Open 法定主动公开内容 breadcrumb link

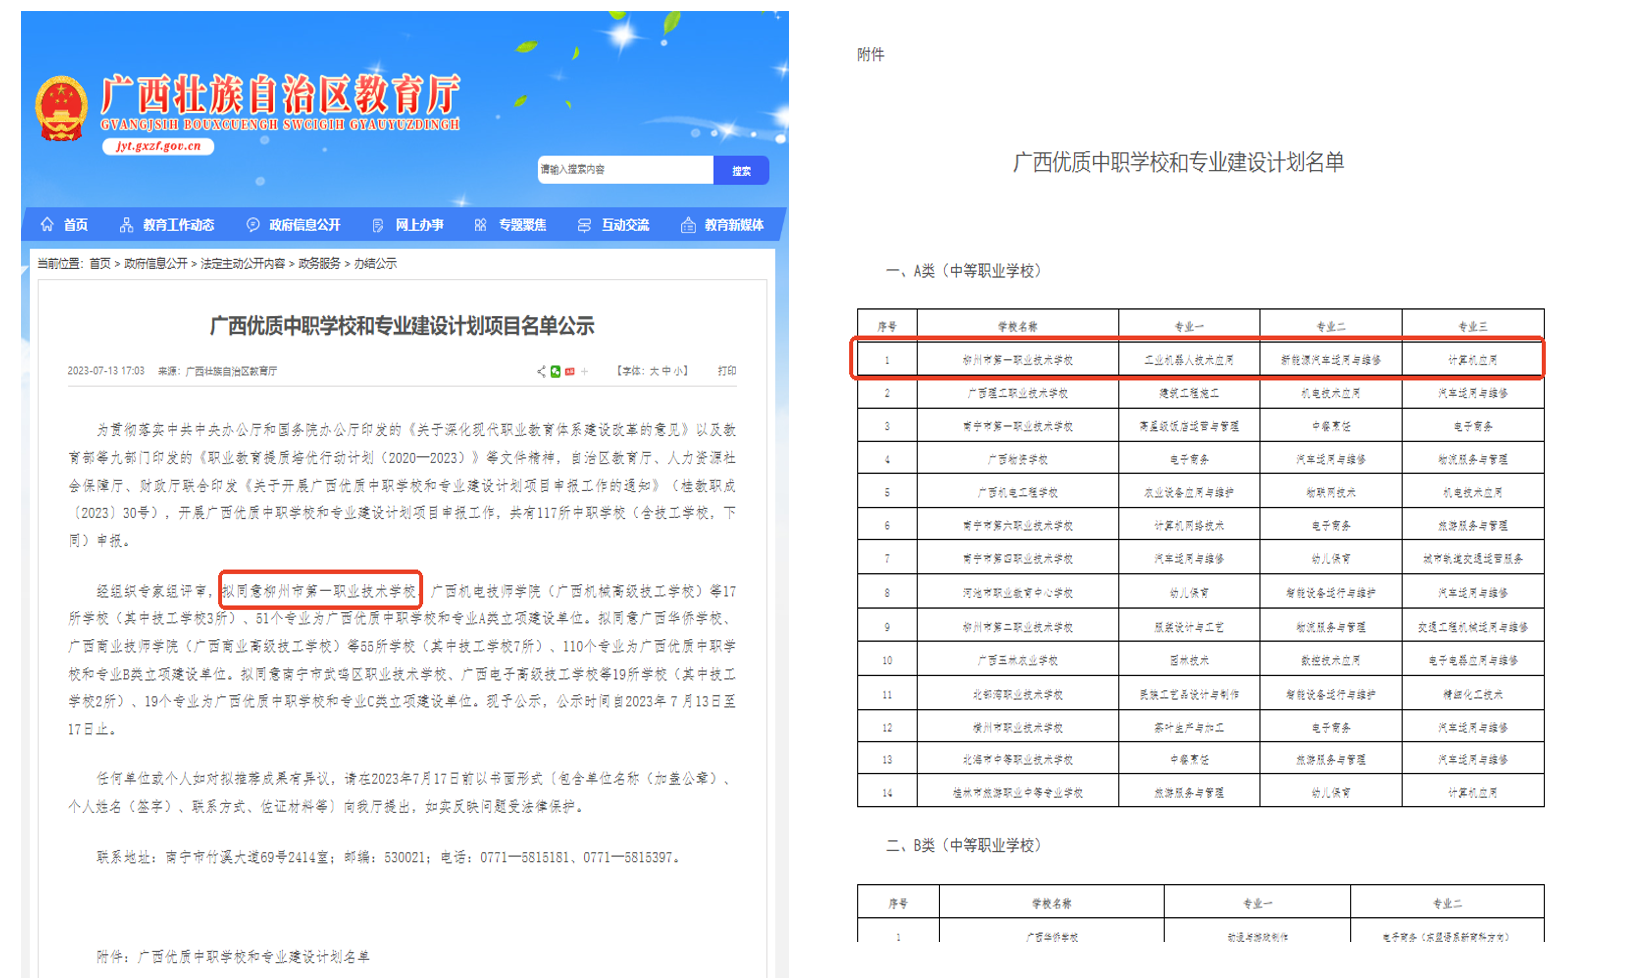tap(243, 264)
